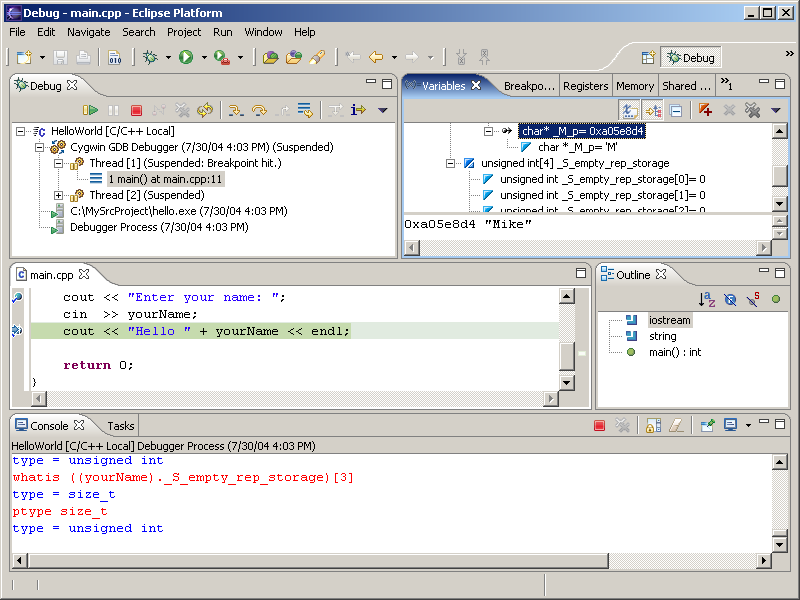The height and width of the screenshot is (600, 800).
Task: Select main() : int in Outline
Action: (x=674, y=352)
